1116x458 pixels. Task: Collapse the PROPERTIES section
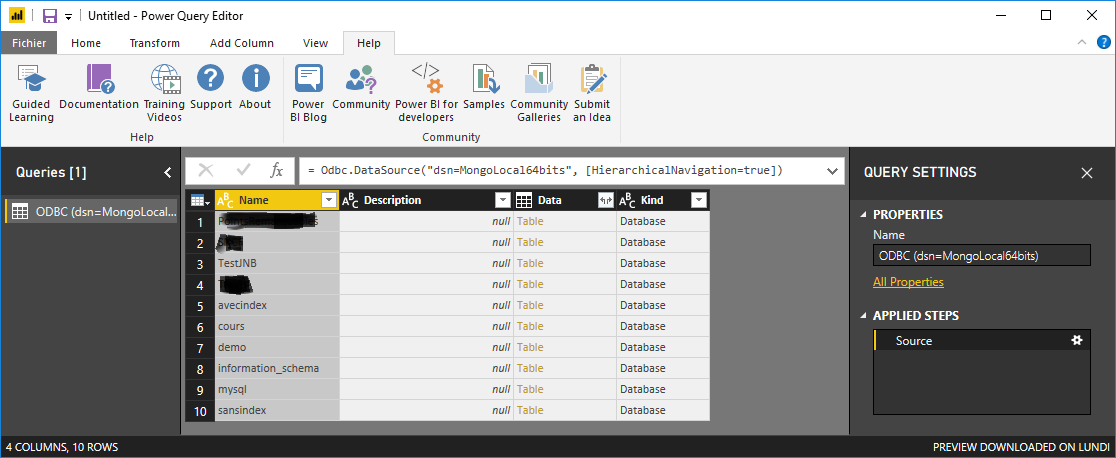[x=864, y=215]
